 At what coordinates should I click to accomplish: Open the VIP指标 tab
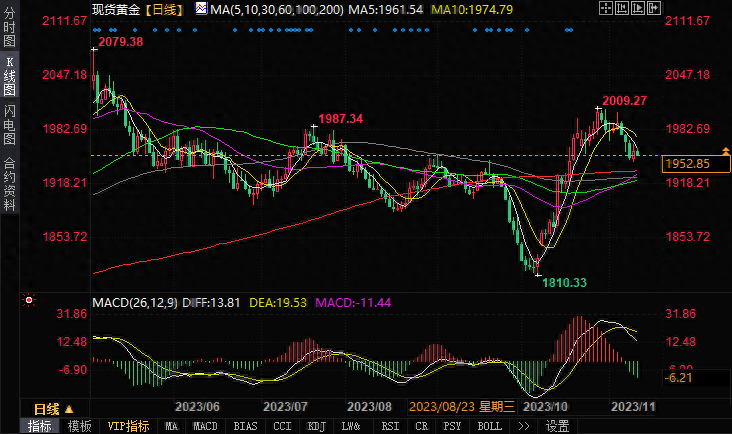(127, 426)
